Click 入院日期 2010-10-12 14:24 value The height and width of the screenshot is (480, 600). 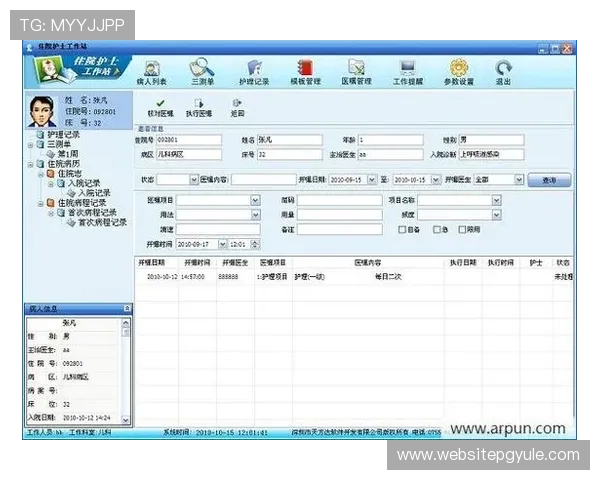(x=86, y=418)
